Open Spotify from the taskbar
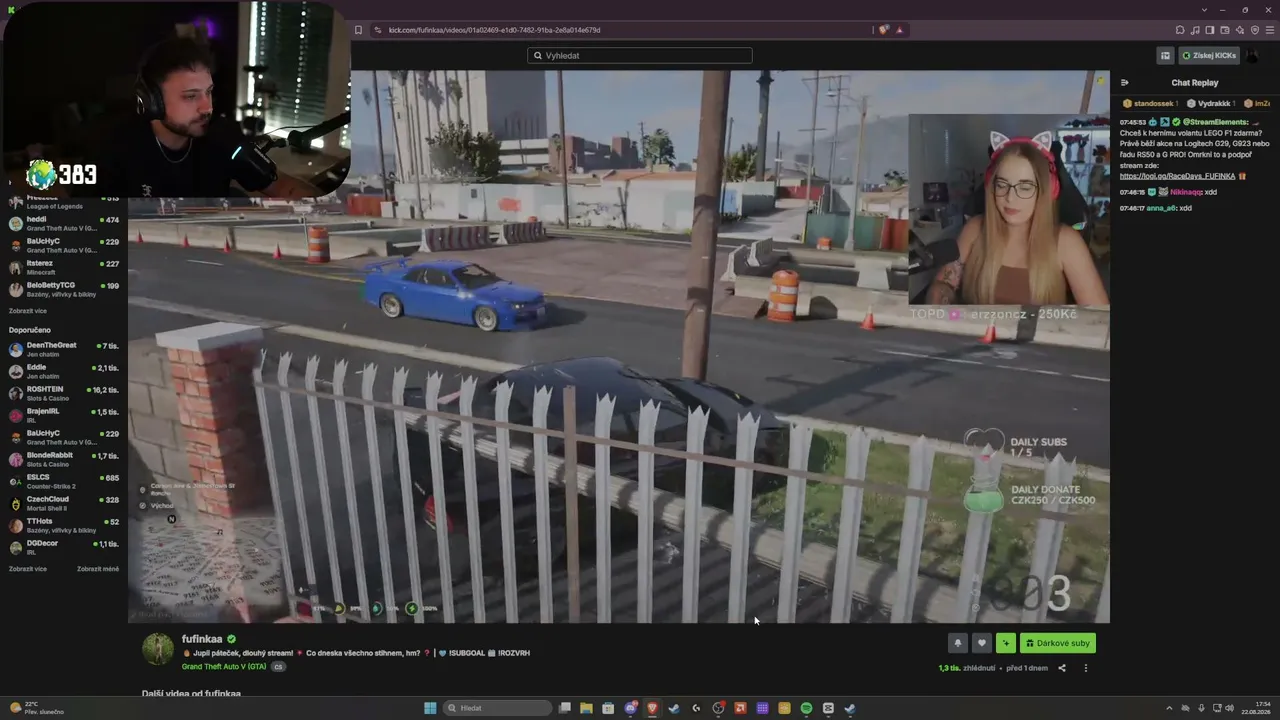Screen dimensions: 1280x720 point(806,708)
